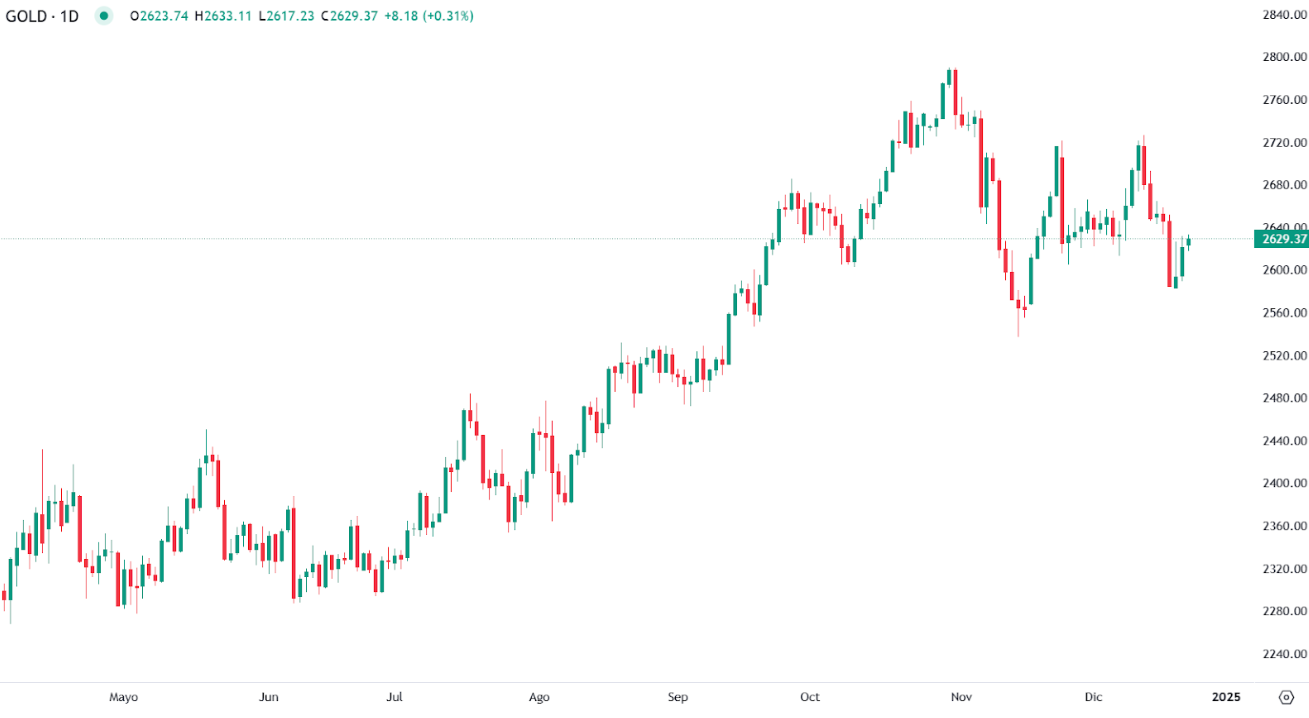The height and width of the screenshot is (718, 1309).
Task: Click the Dic month marker
Action: [x=1094, y=697]
